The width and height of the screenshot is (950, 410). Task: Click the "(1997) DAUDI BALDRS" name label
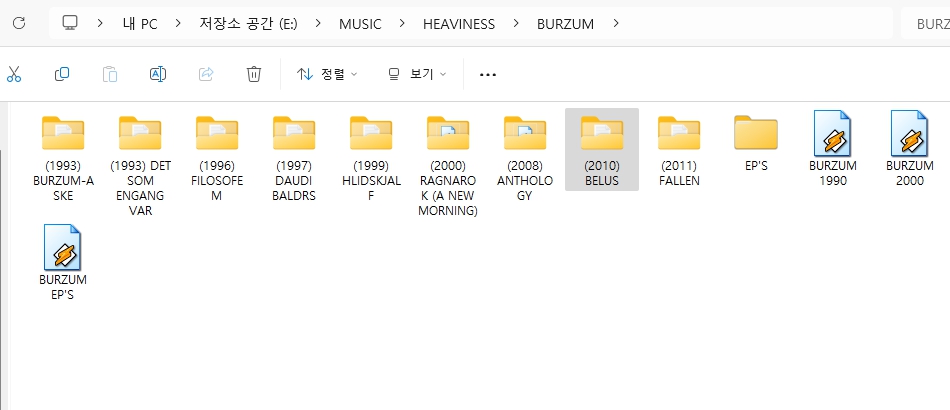coord(294,180)
